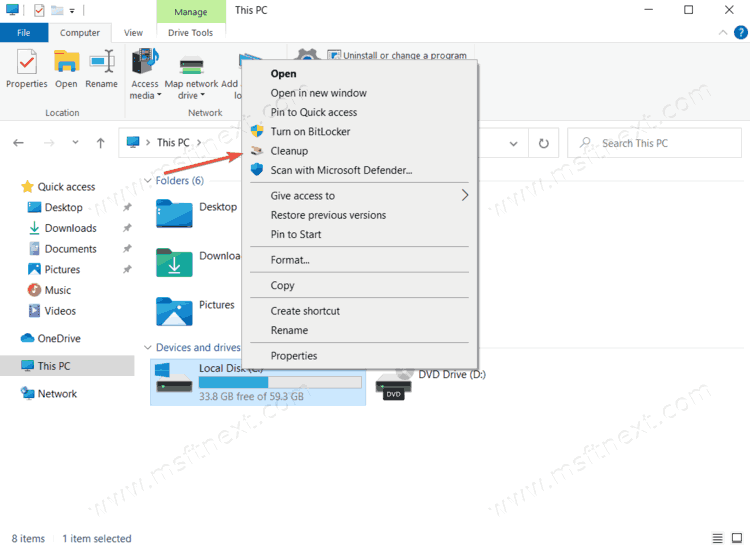The width and height of the screenshot is (750, 545).
Task: Select the Local Disk drive icon
Action: (174, 378)
